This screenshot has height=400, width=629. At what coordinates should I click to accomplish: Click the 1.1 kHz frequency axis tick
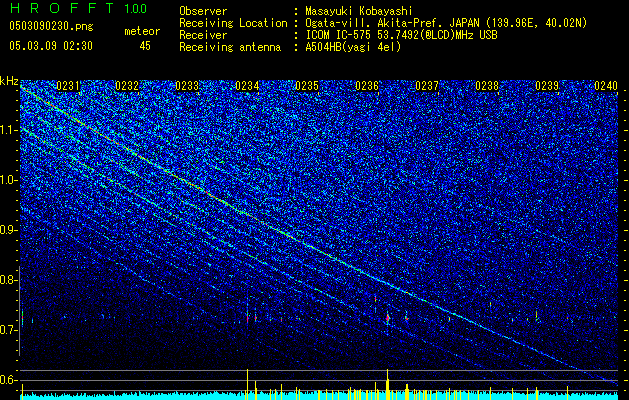[x=9, y=130]
